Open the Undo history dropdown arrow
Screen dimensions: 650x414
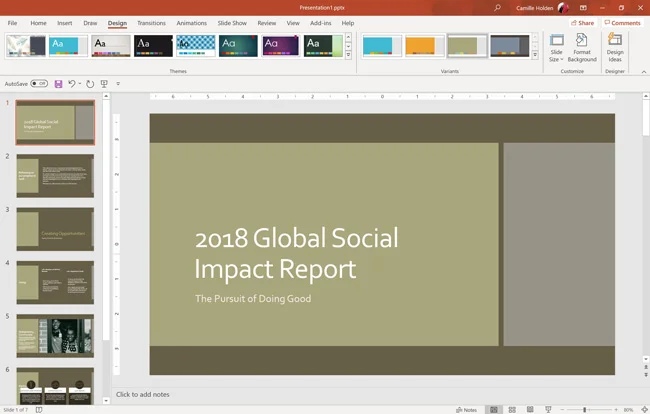tap(80, 84)
